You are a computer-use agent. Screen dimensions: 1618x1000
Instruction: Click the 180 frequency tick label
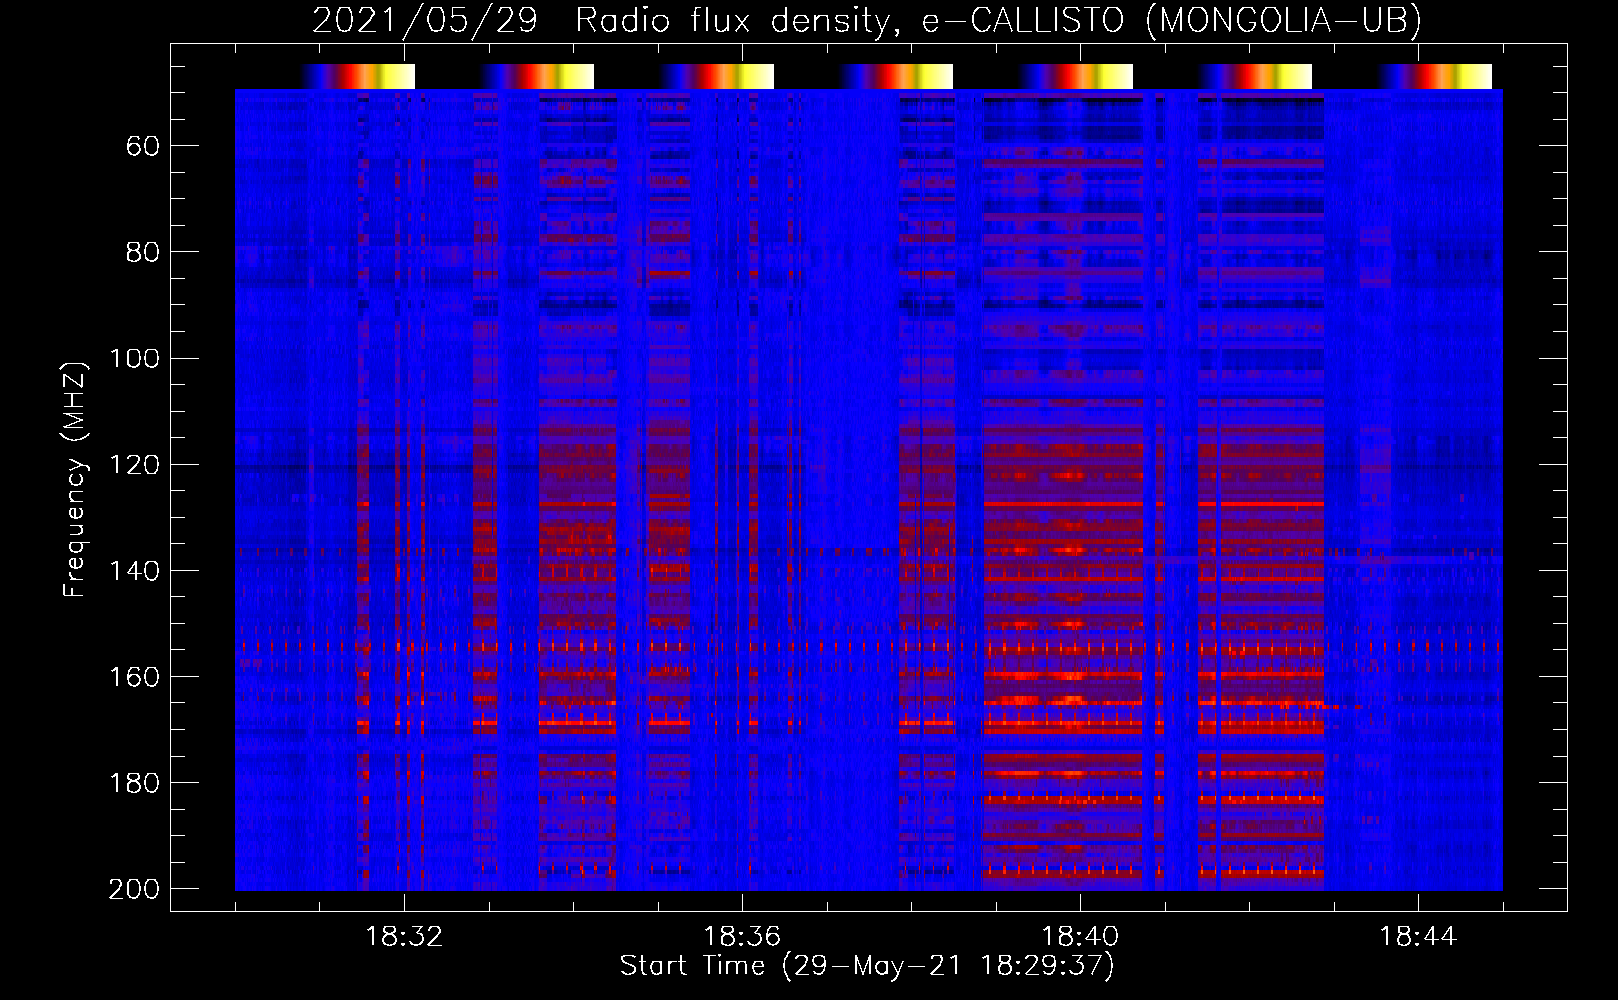click(x=135, y=782)
